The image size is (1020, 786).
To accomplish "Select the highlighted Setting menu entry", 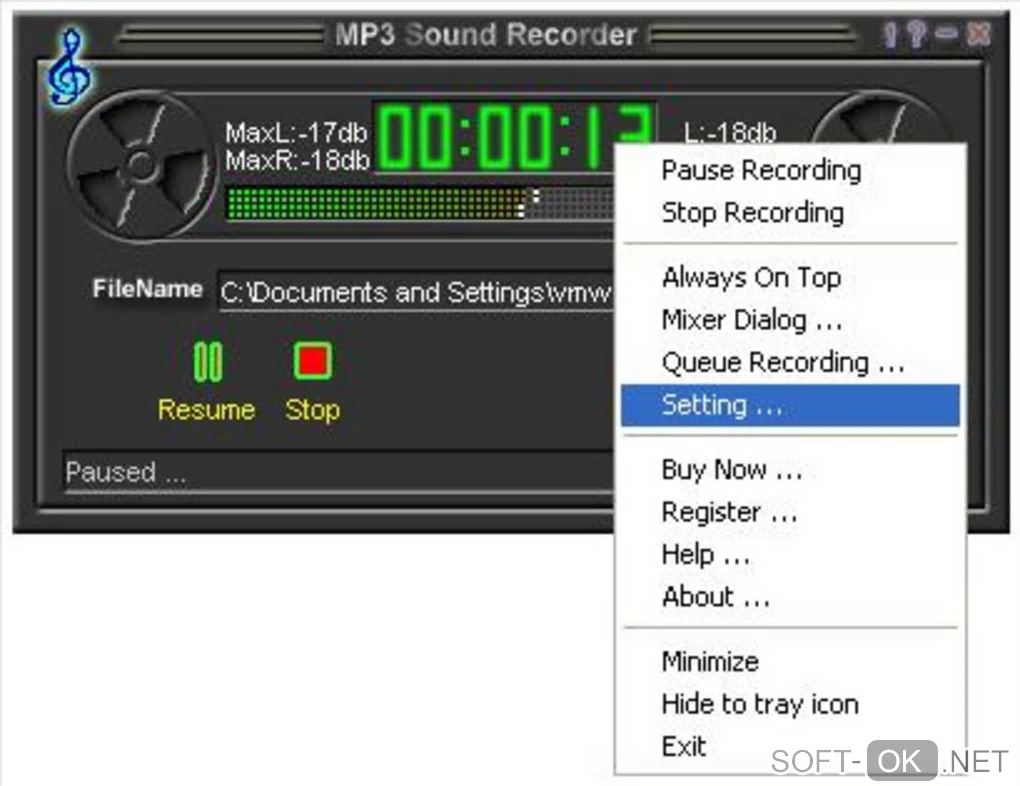I will [790, 405].
